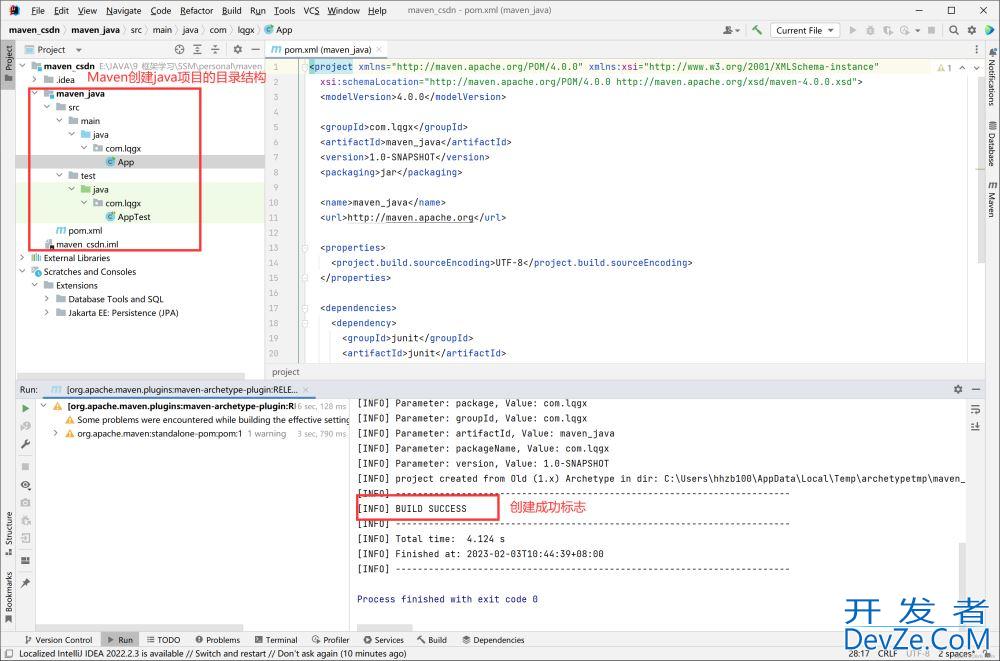Image resolution: width=1000 pixels, height=661 pixels.
Task: Click the pin icon in Run panel
Action: coord(26,583)
